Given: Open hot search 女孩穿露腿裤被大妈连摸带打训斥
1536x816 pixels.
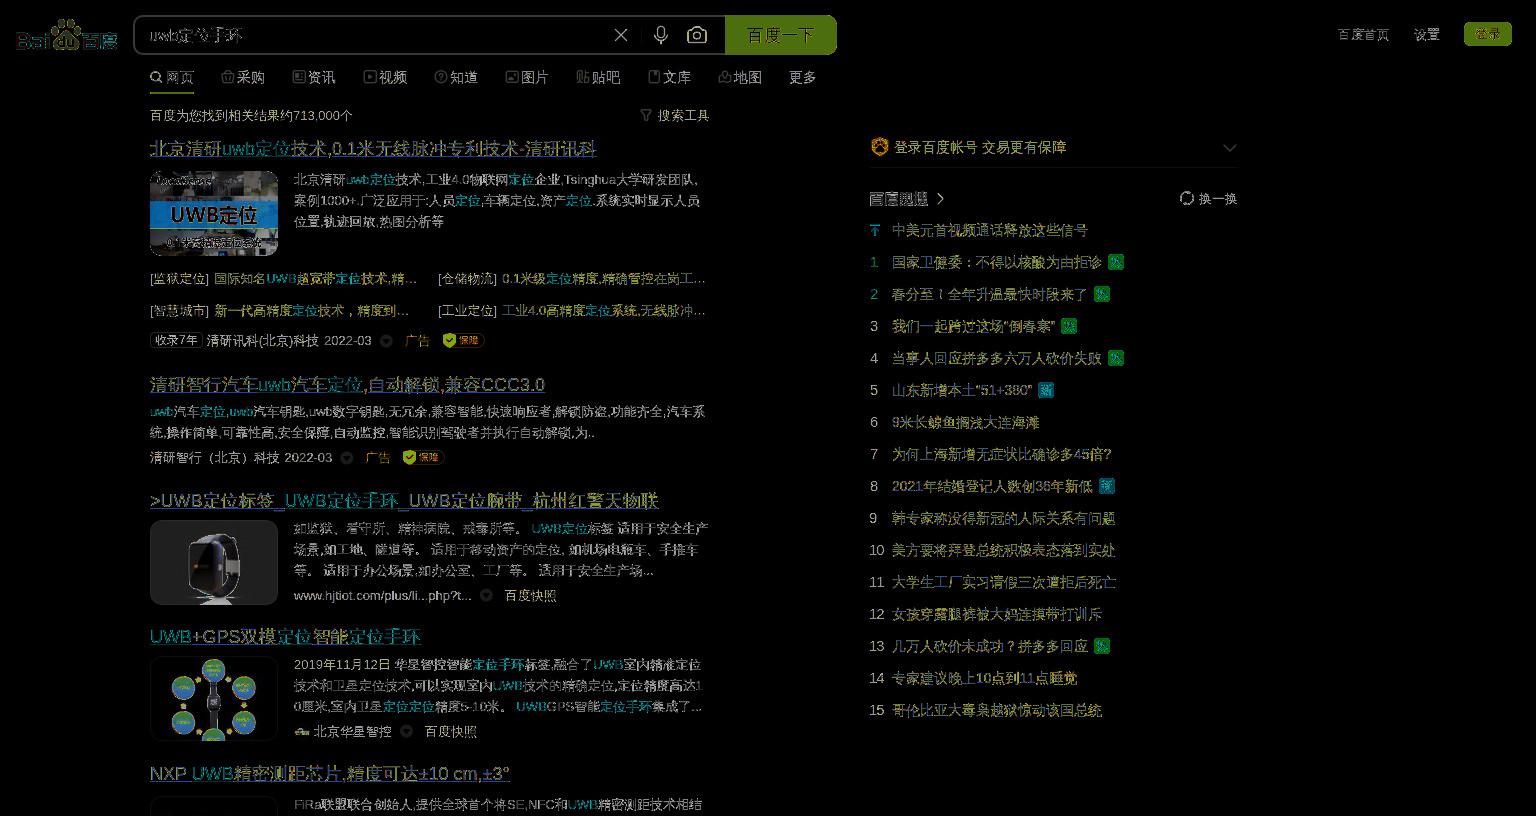Looking at the screenshot, I should [997, 614].
